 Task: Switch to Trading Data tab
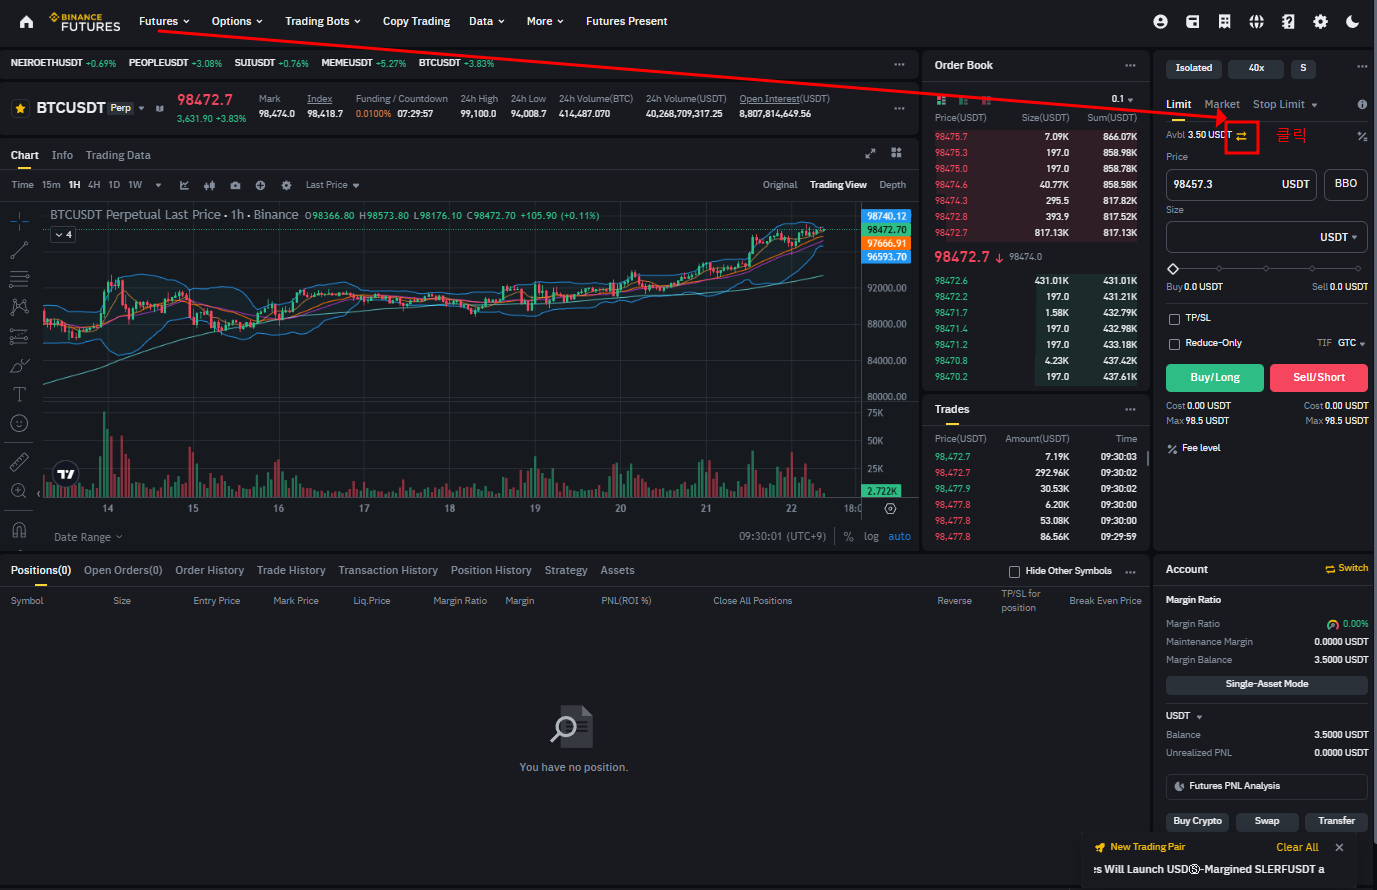pos(118,155)
